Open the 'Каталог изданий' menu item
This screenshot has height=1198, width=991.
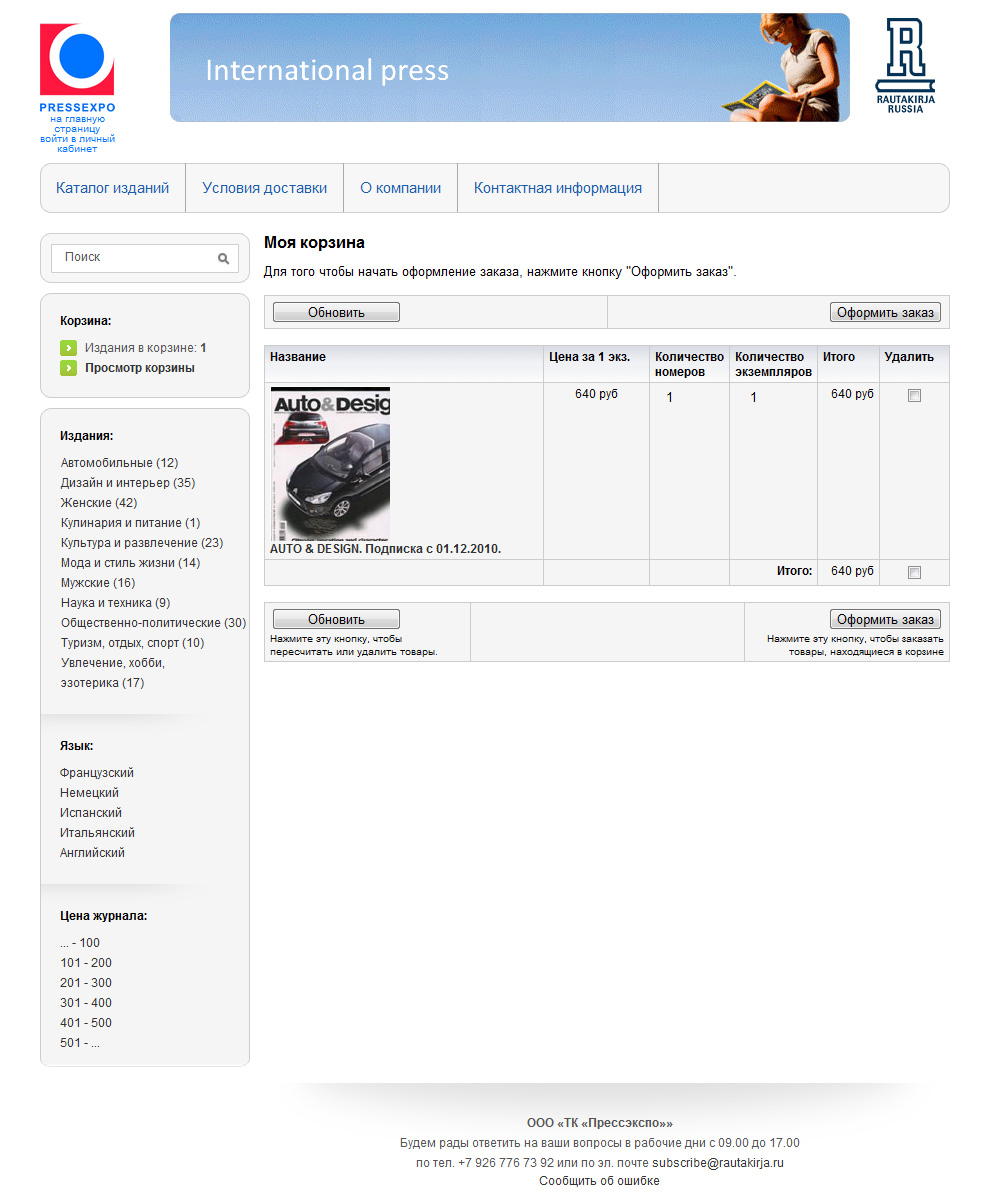tap(113, 188)
